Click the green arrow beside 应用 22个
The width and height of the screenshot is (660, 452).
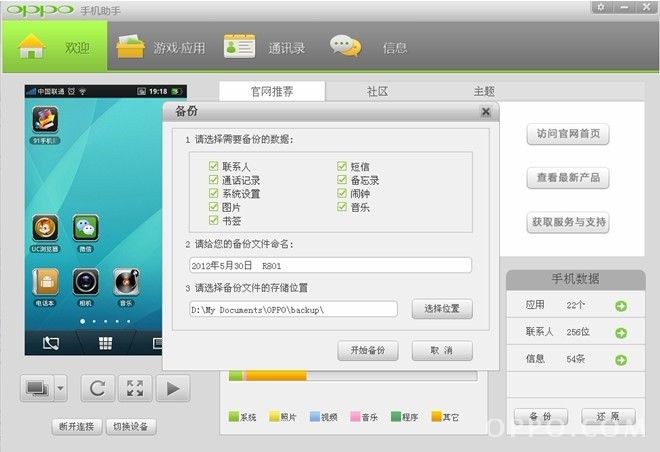coord(621,306)
